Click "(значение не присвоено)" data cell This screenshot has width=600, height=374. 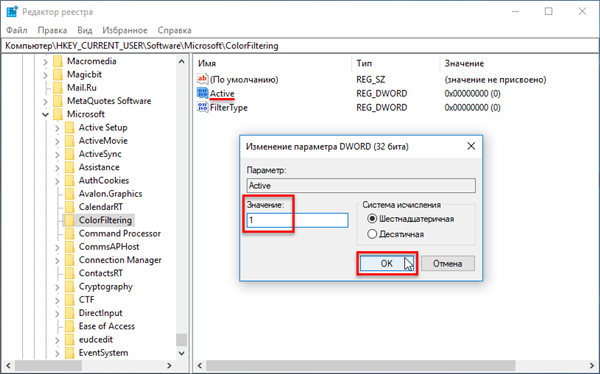(495, 80)
